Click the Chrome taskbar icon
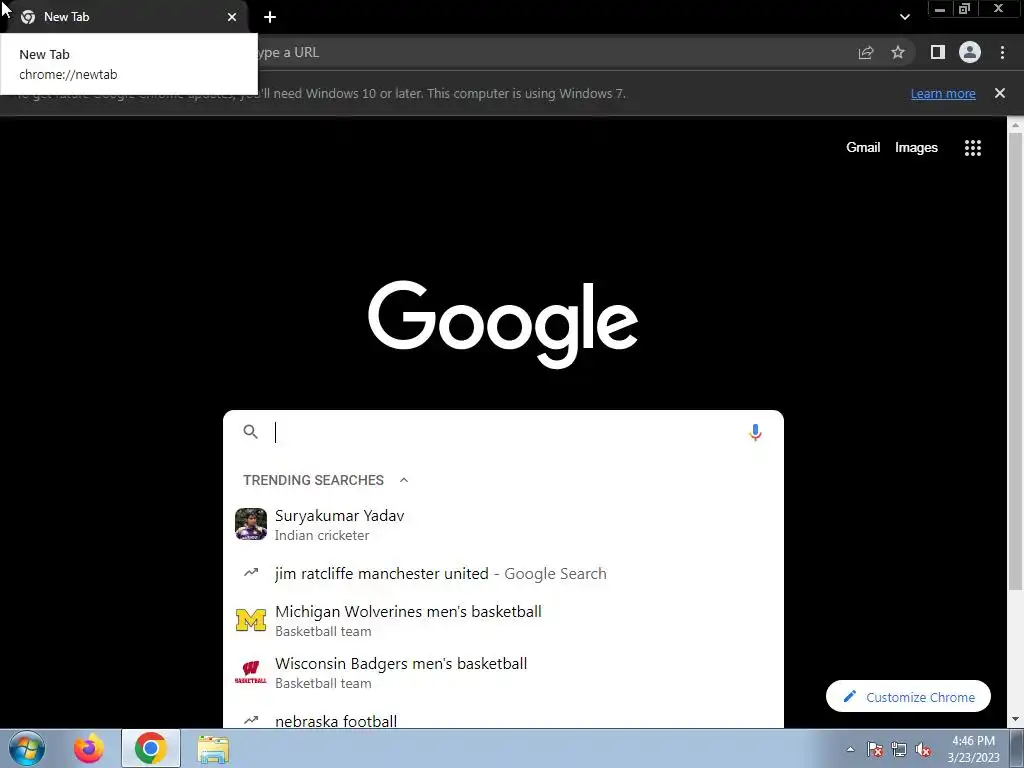The height and width of the screenshot is (768, 1024). pyautogui.click(x=151, y=748)
